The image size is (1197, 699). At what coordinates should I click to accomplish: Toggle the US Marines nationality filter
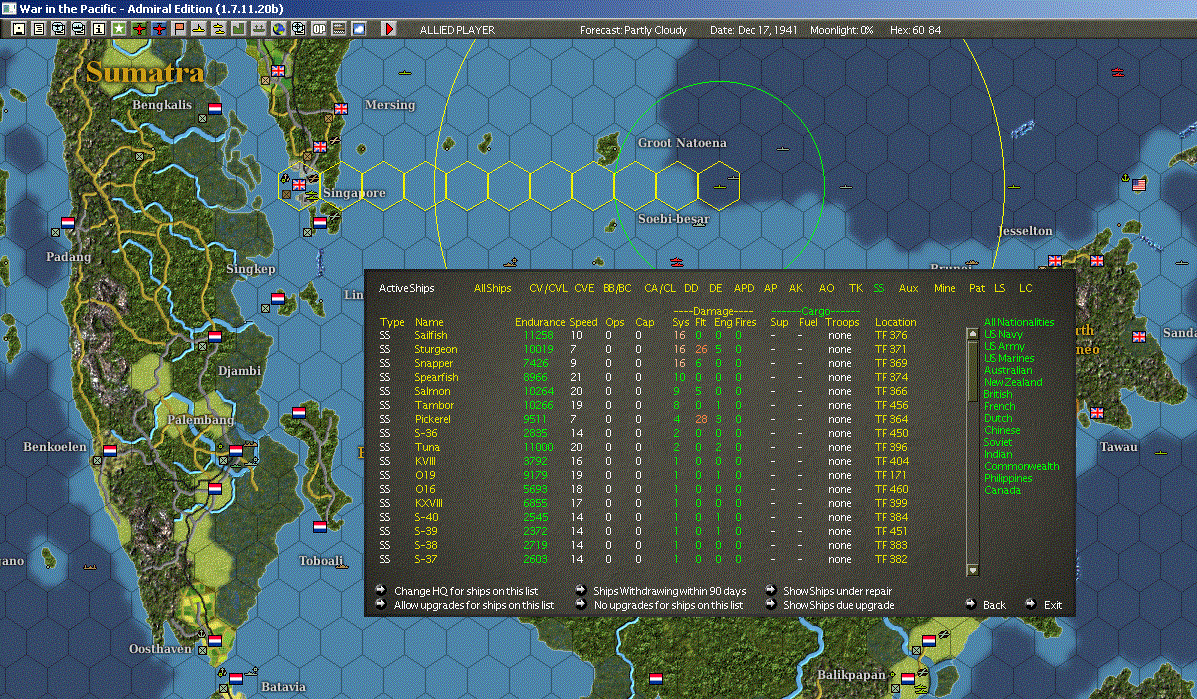(1008, 358)
